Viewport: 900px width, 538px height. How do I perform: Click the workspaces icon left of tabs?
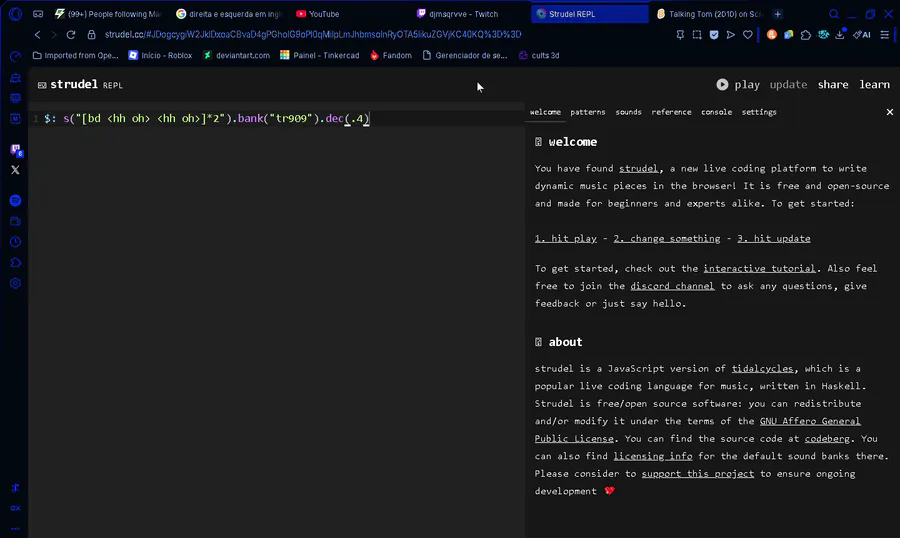[x=38, y=14]
